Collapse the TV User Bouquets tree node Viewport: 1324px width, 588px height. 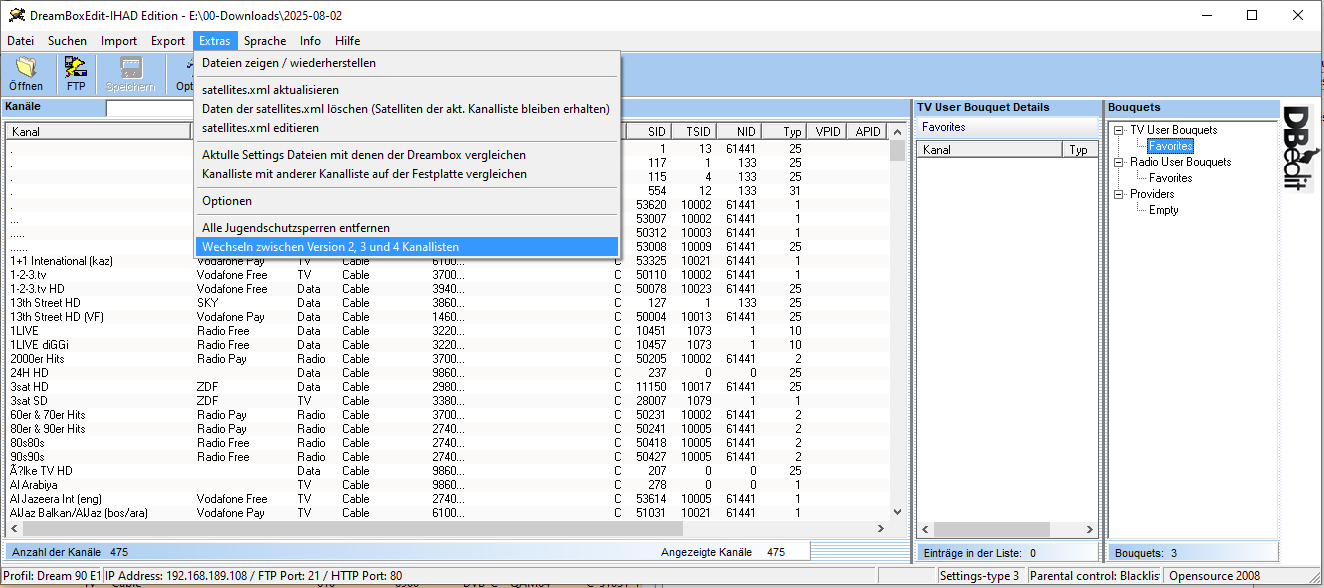click(x=1119, y=130)
